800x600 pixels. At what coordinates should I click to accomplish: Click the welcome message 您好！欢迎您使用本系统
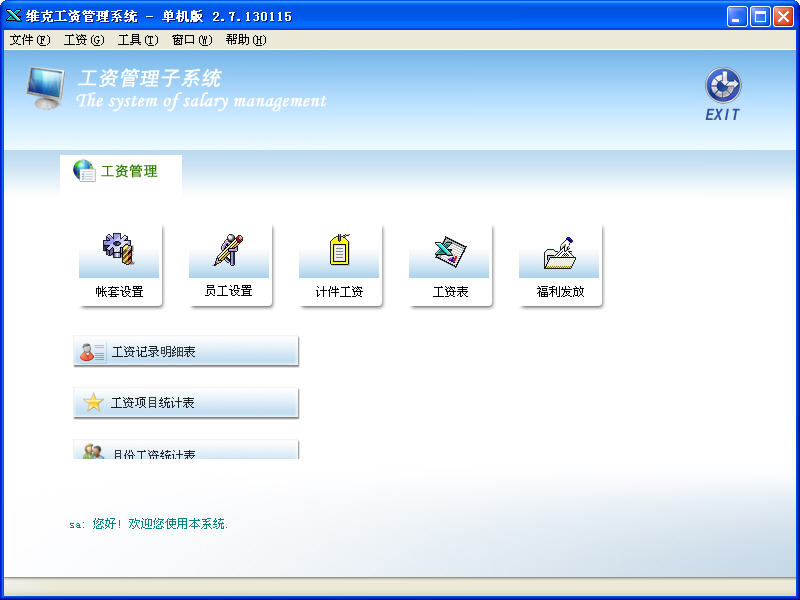(160, 523)
